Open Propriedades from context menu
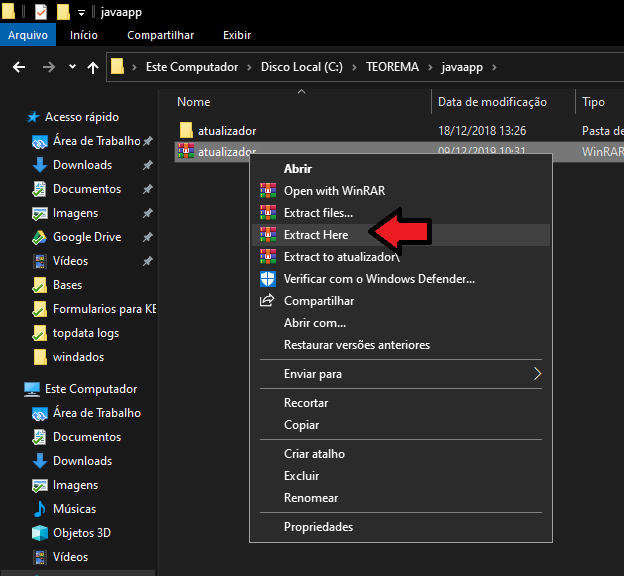The width and height of the screenshot is (624, 576). [401, 527]
